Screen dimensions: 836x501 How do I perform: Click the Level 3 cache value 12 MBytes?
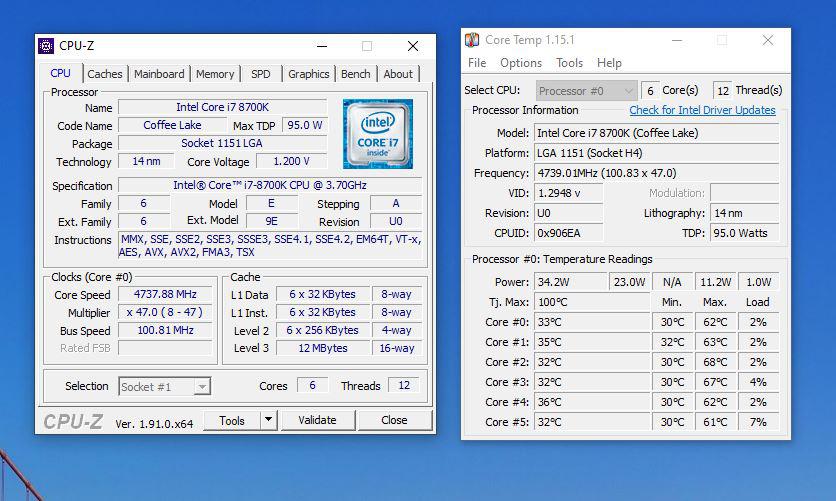(323, 348)
